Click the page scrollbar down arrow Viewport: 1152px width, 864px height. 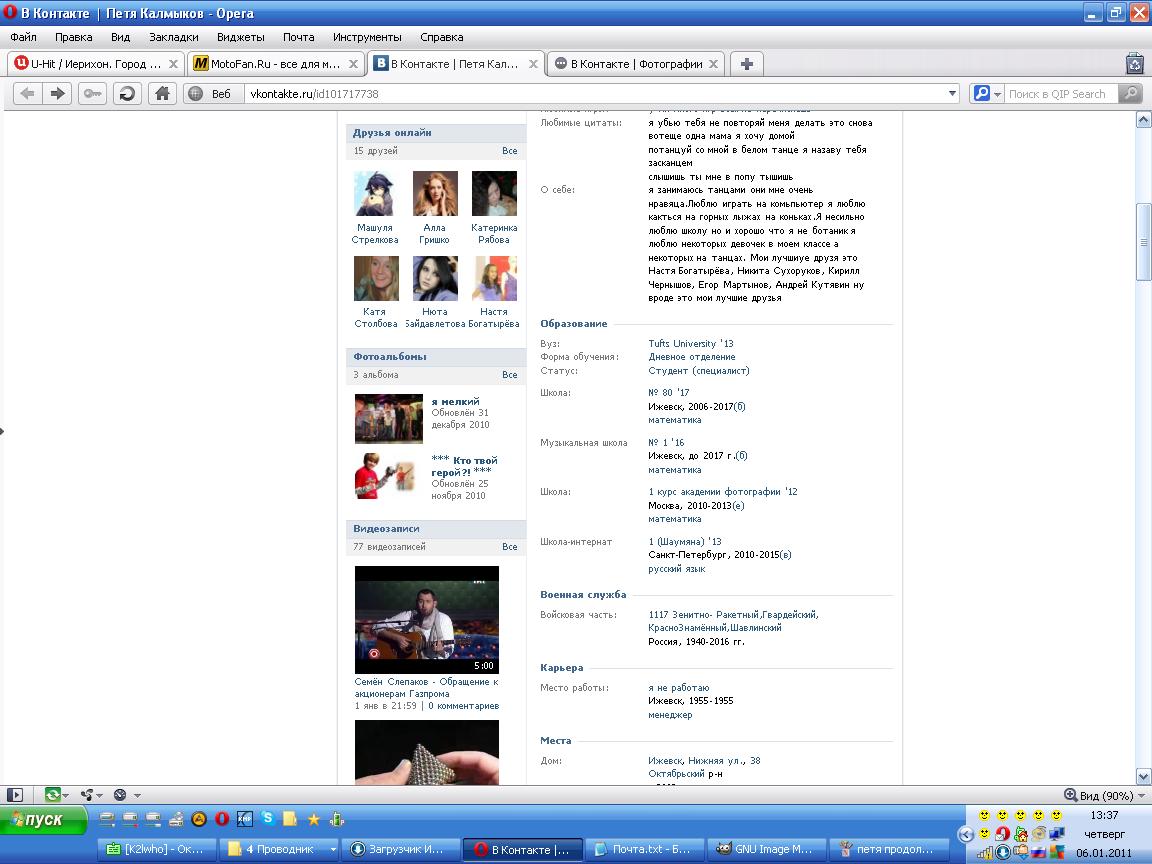click(x=1143, y=776)
